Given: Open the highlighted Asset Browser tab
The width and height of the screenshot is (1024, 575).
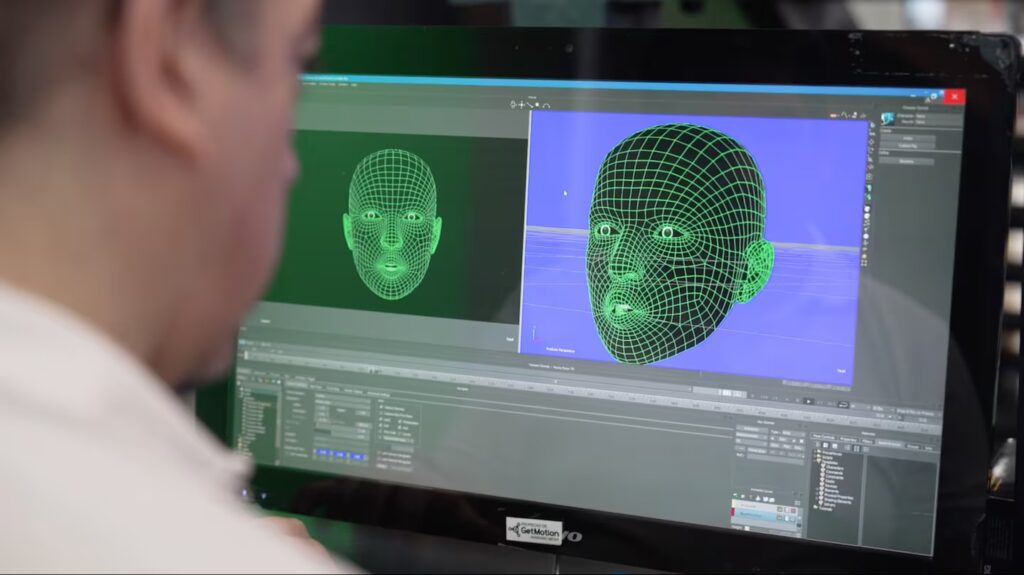Looking at the screenshot, I should point(889,444).
